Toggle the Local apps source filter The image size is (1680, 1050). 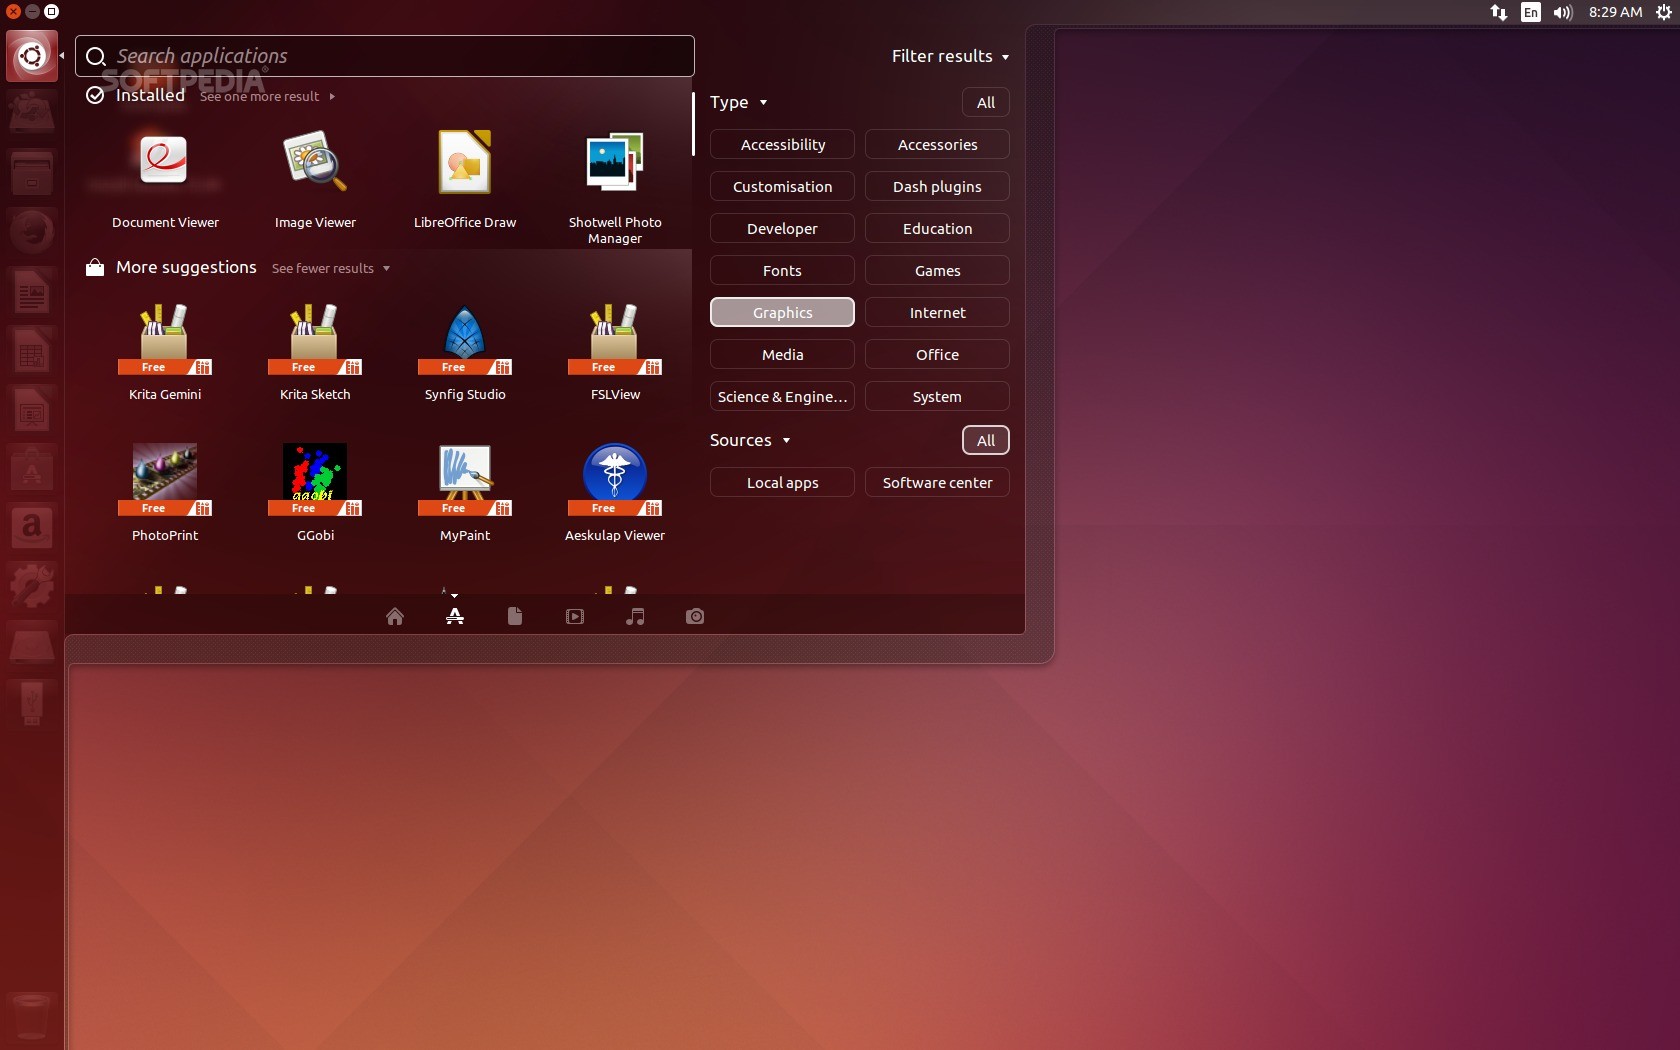(x=782, y=483)
